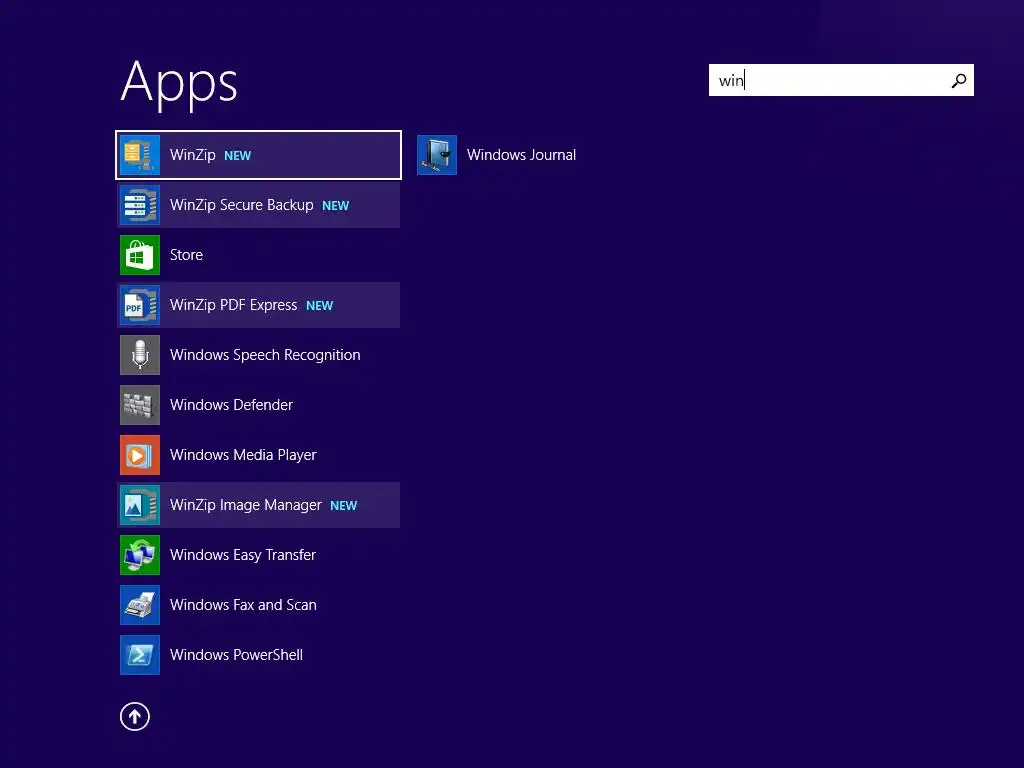This screenshot has height=768, width=1024.
Task: Click the NEW badge beside WinZip
Action: pyautogui.click(x=238, y=155)
